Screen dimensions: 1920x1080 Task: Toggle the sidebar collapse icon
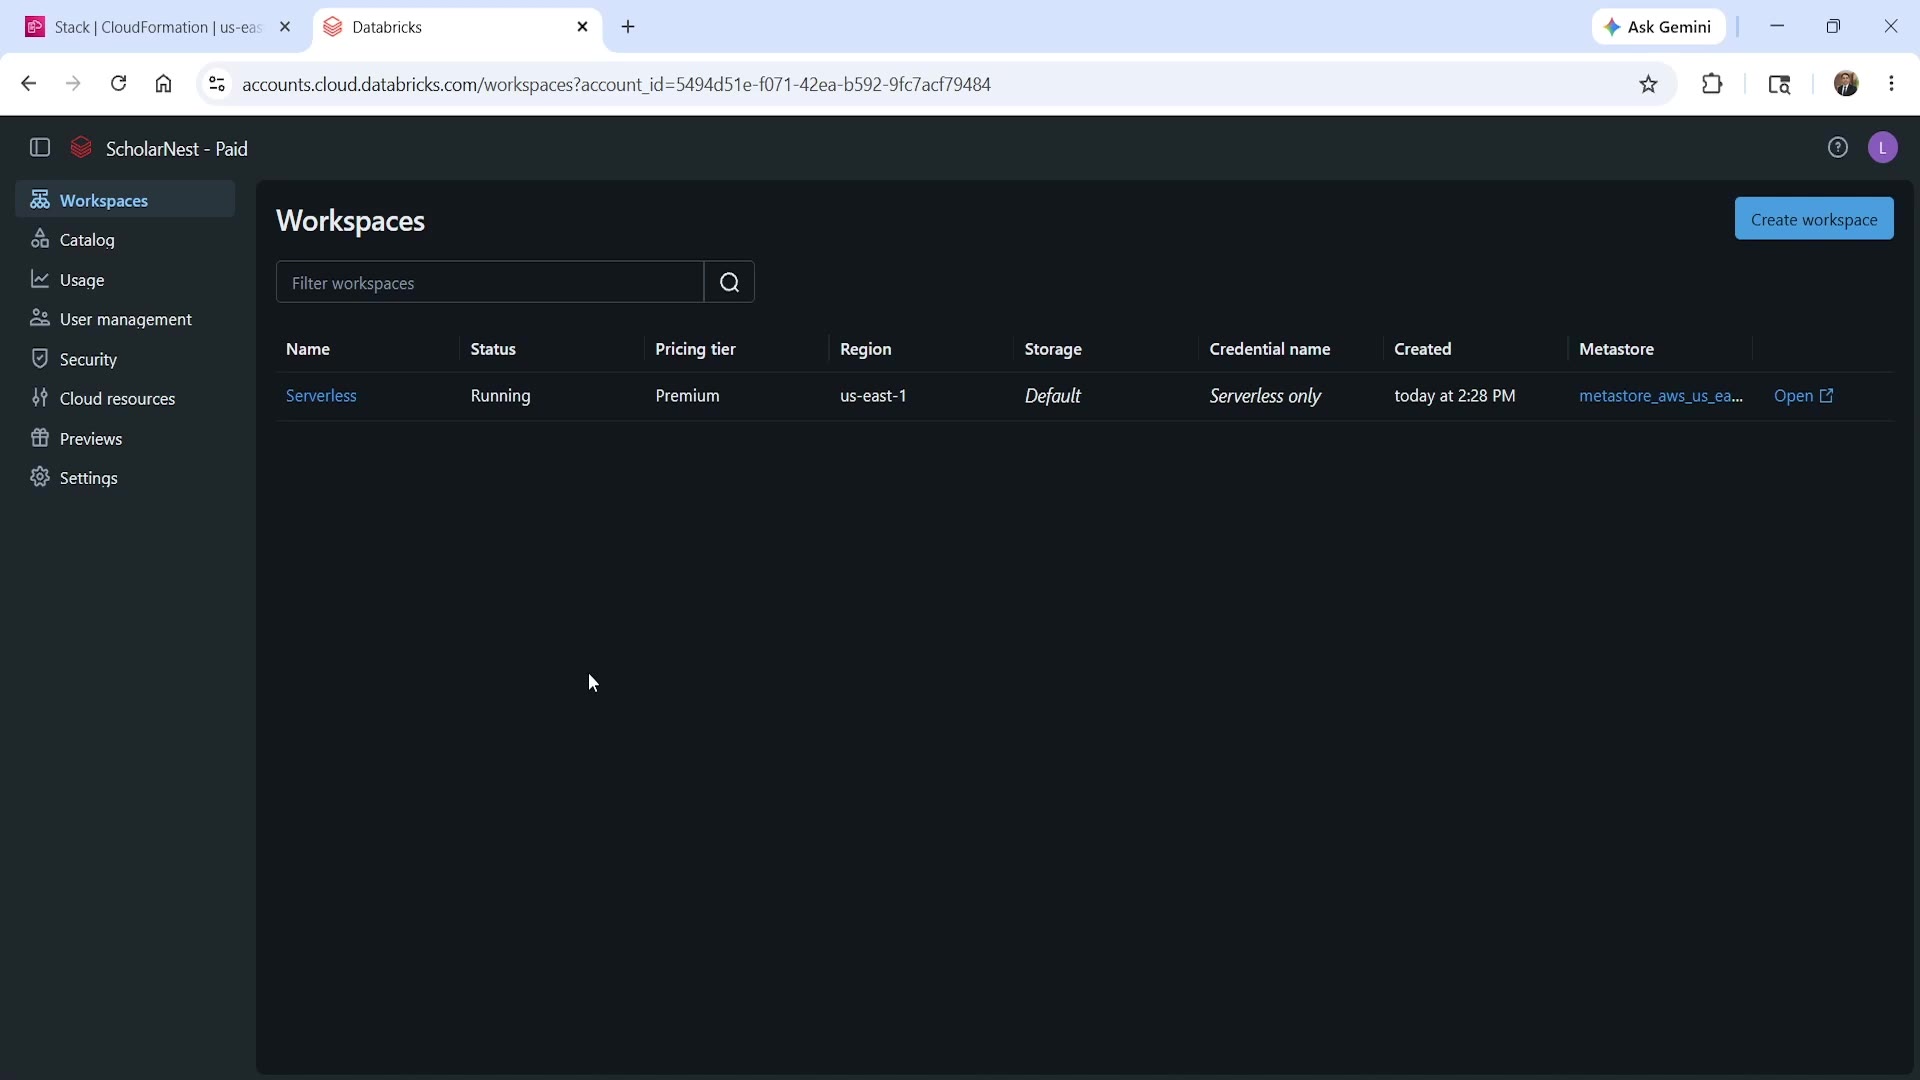pyautogui.click(x=40, y=148)
